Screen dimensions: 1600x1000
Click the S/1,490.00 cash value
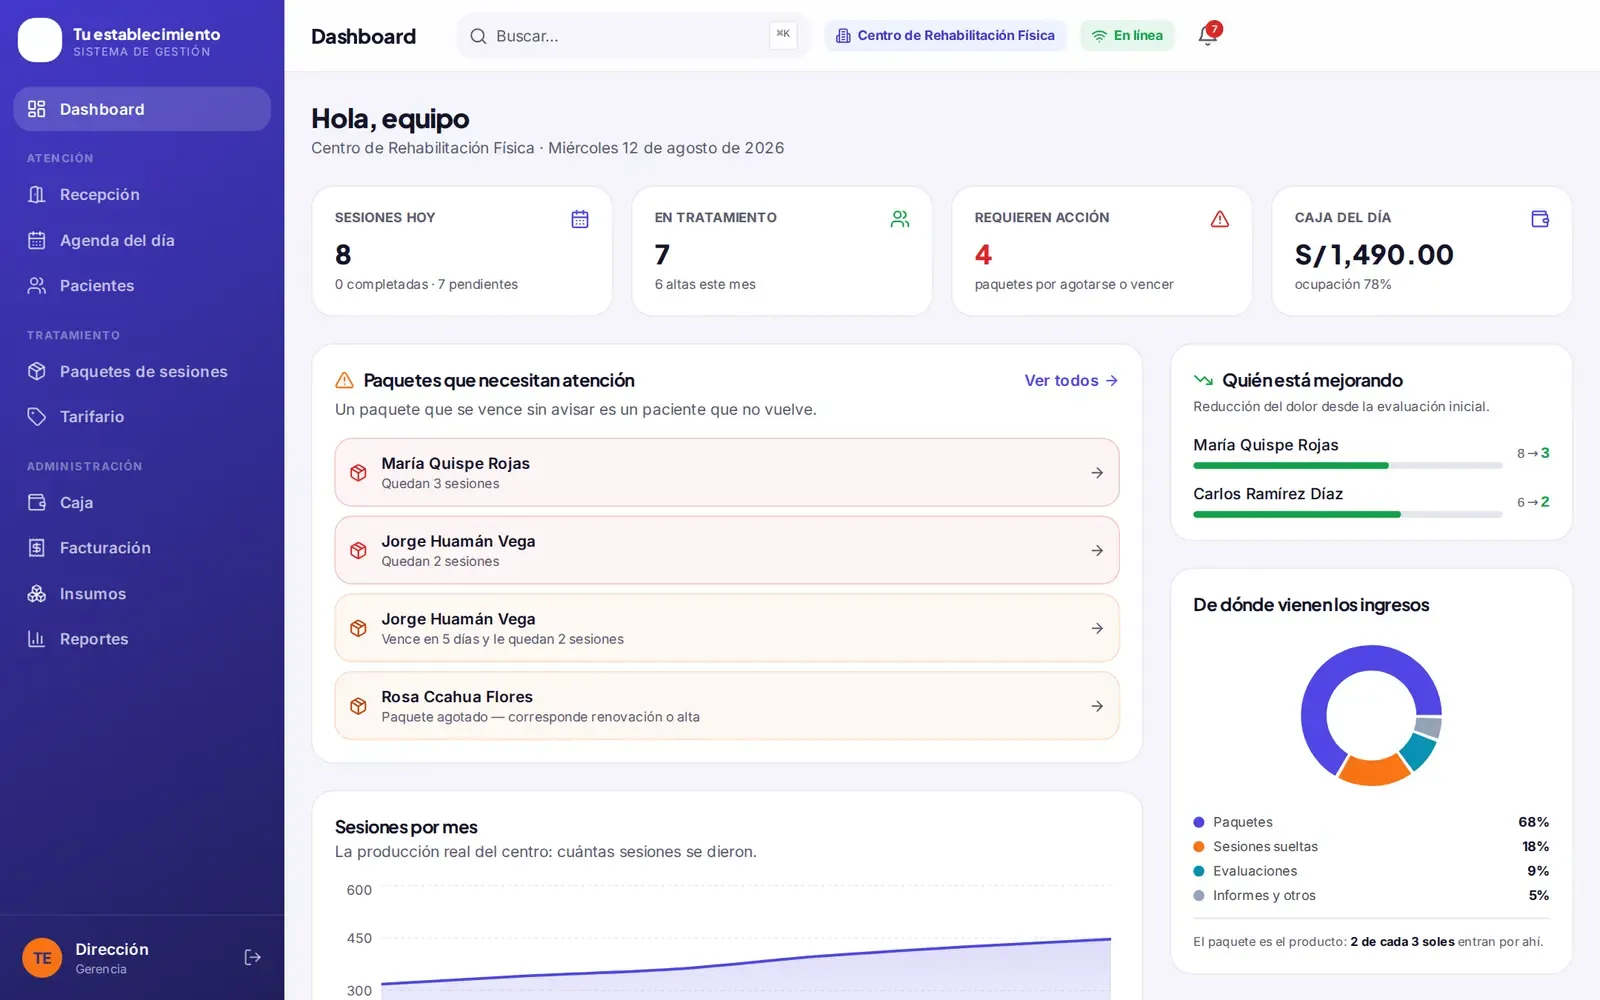click(1374, 255)
